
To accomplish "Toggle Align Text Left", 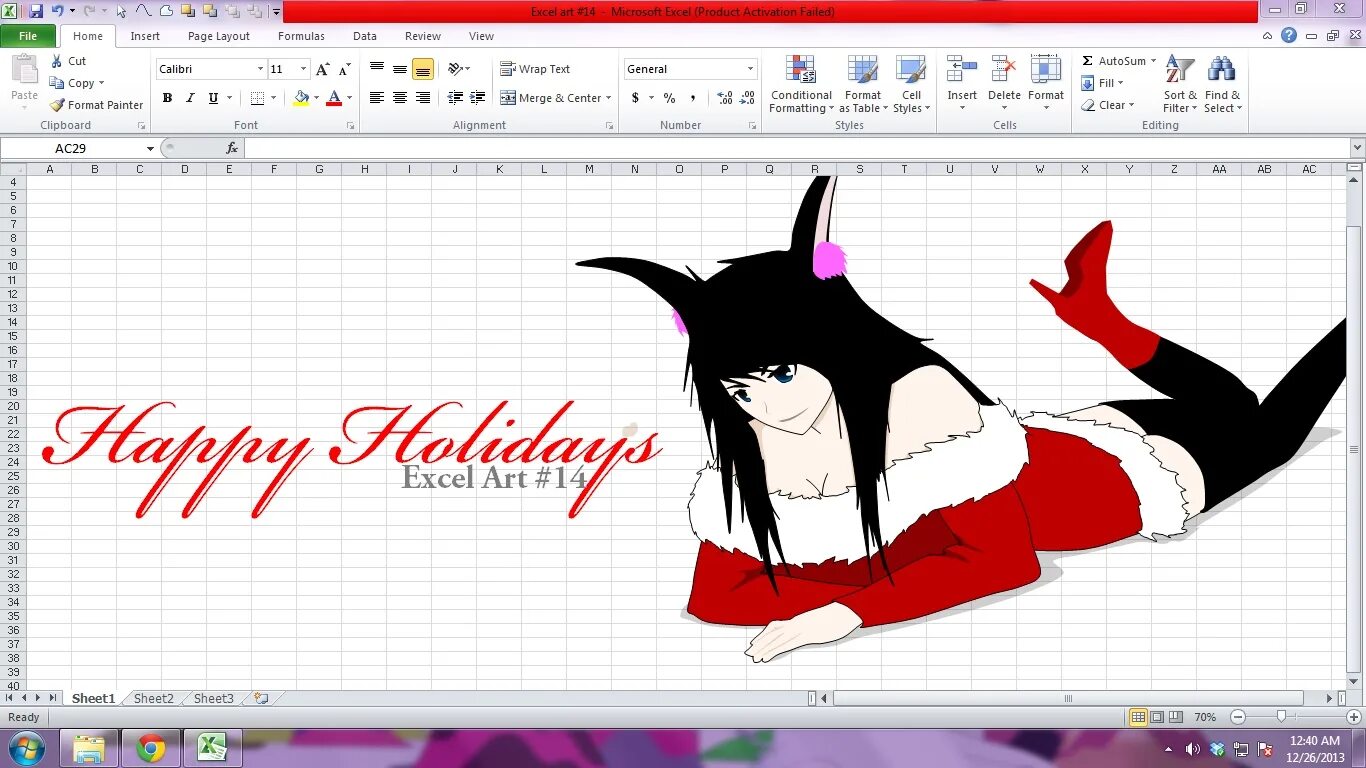I will pyautogui.click(x=377, y=98).
